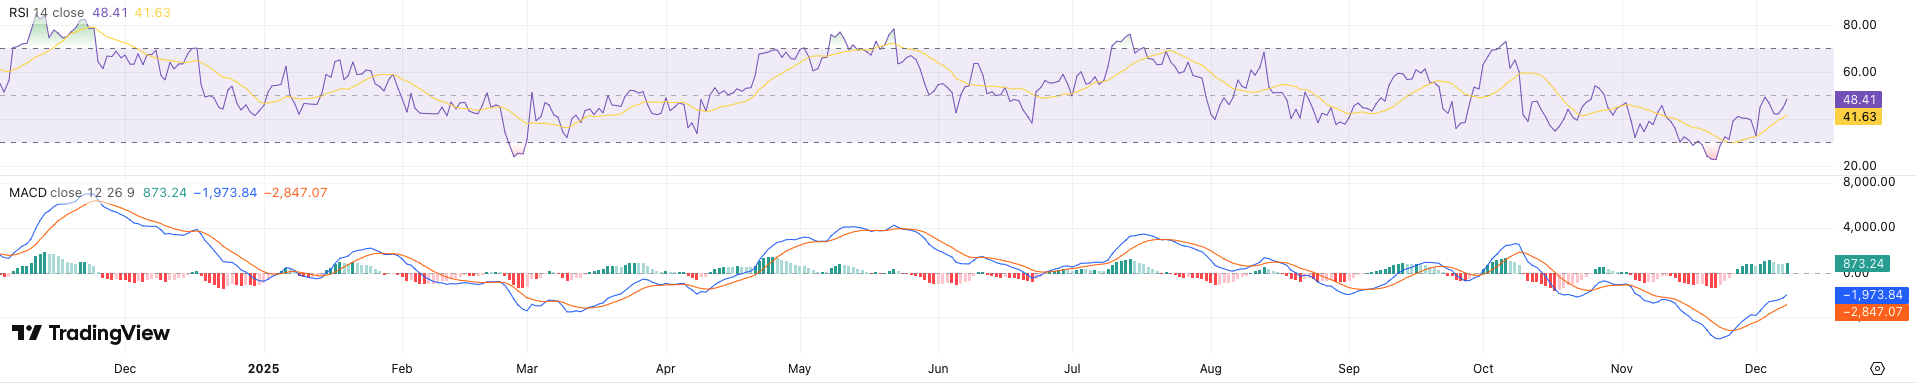The height and width of the screenshot is (383, 1916).
Task: Click the green 873.24 MACD scale tag
Action: (x=1863, y=264)
